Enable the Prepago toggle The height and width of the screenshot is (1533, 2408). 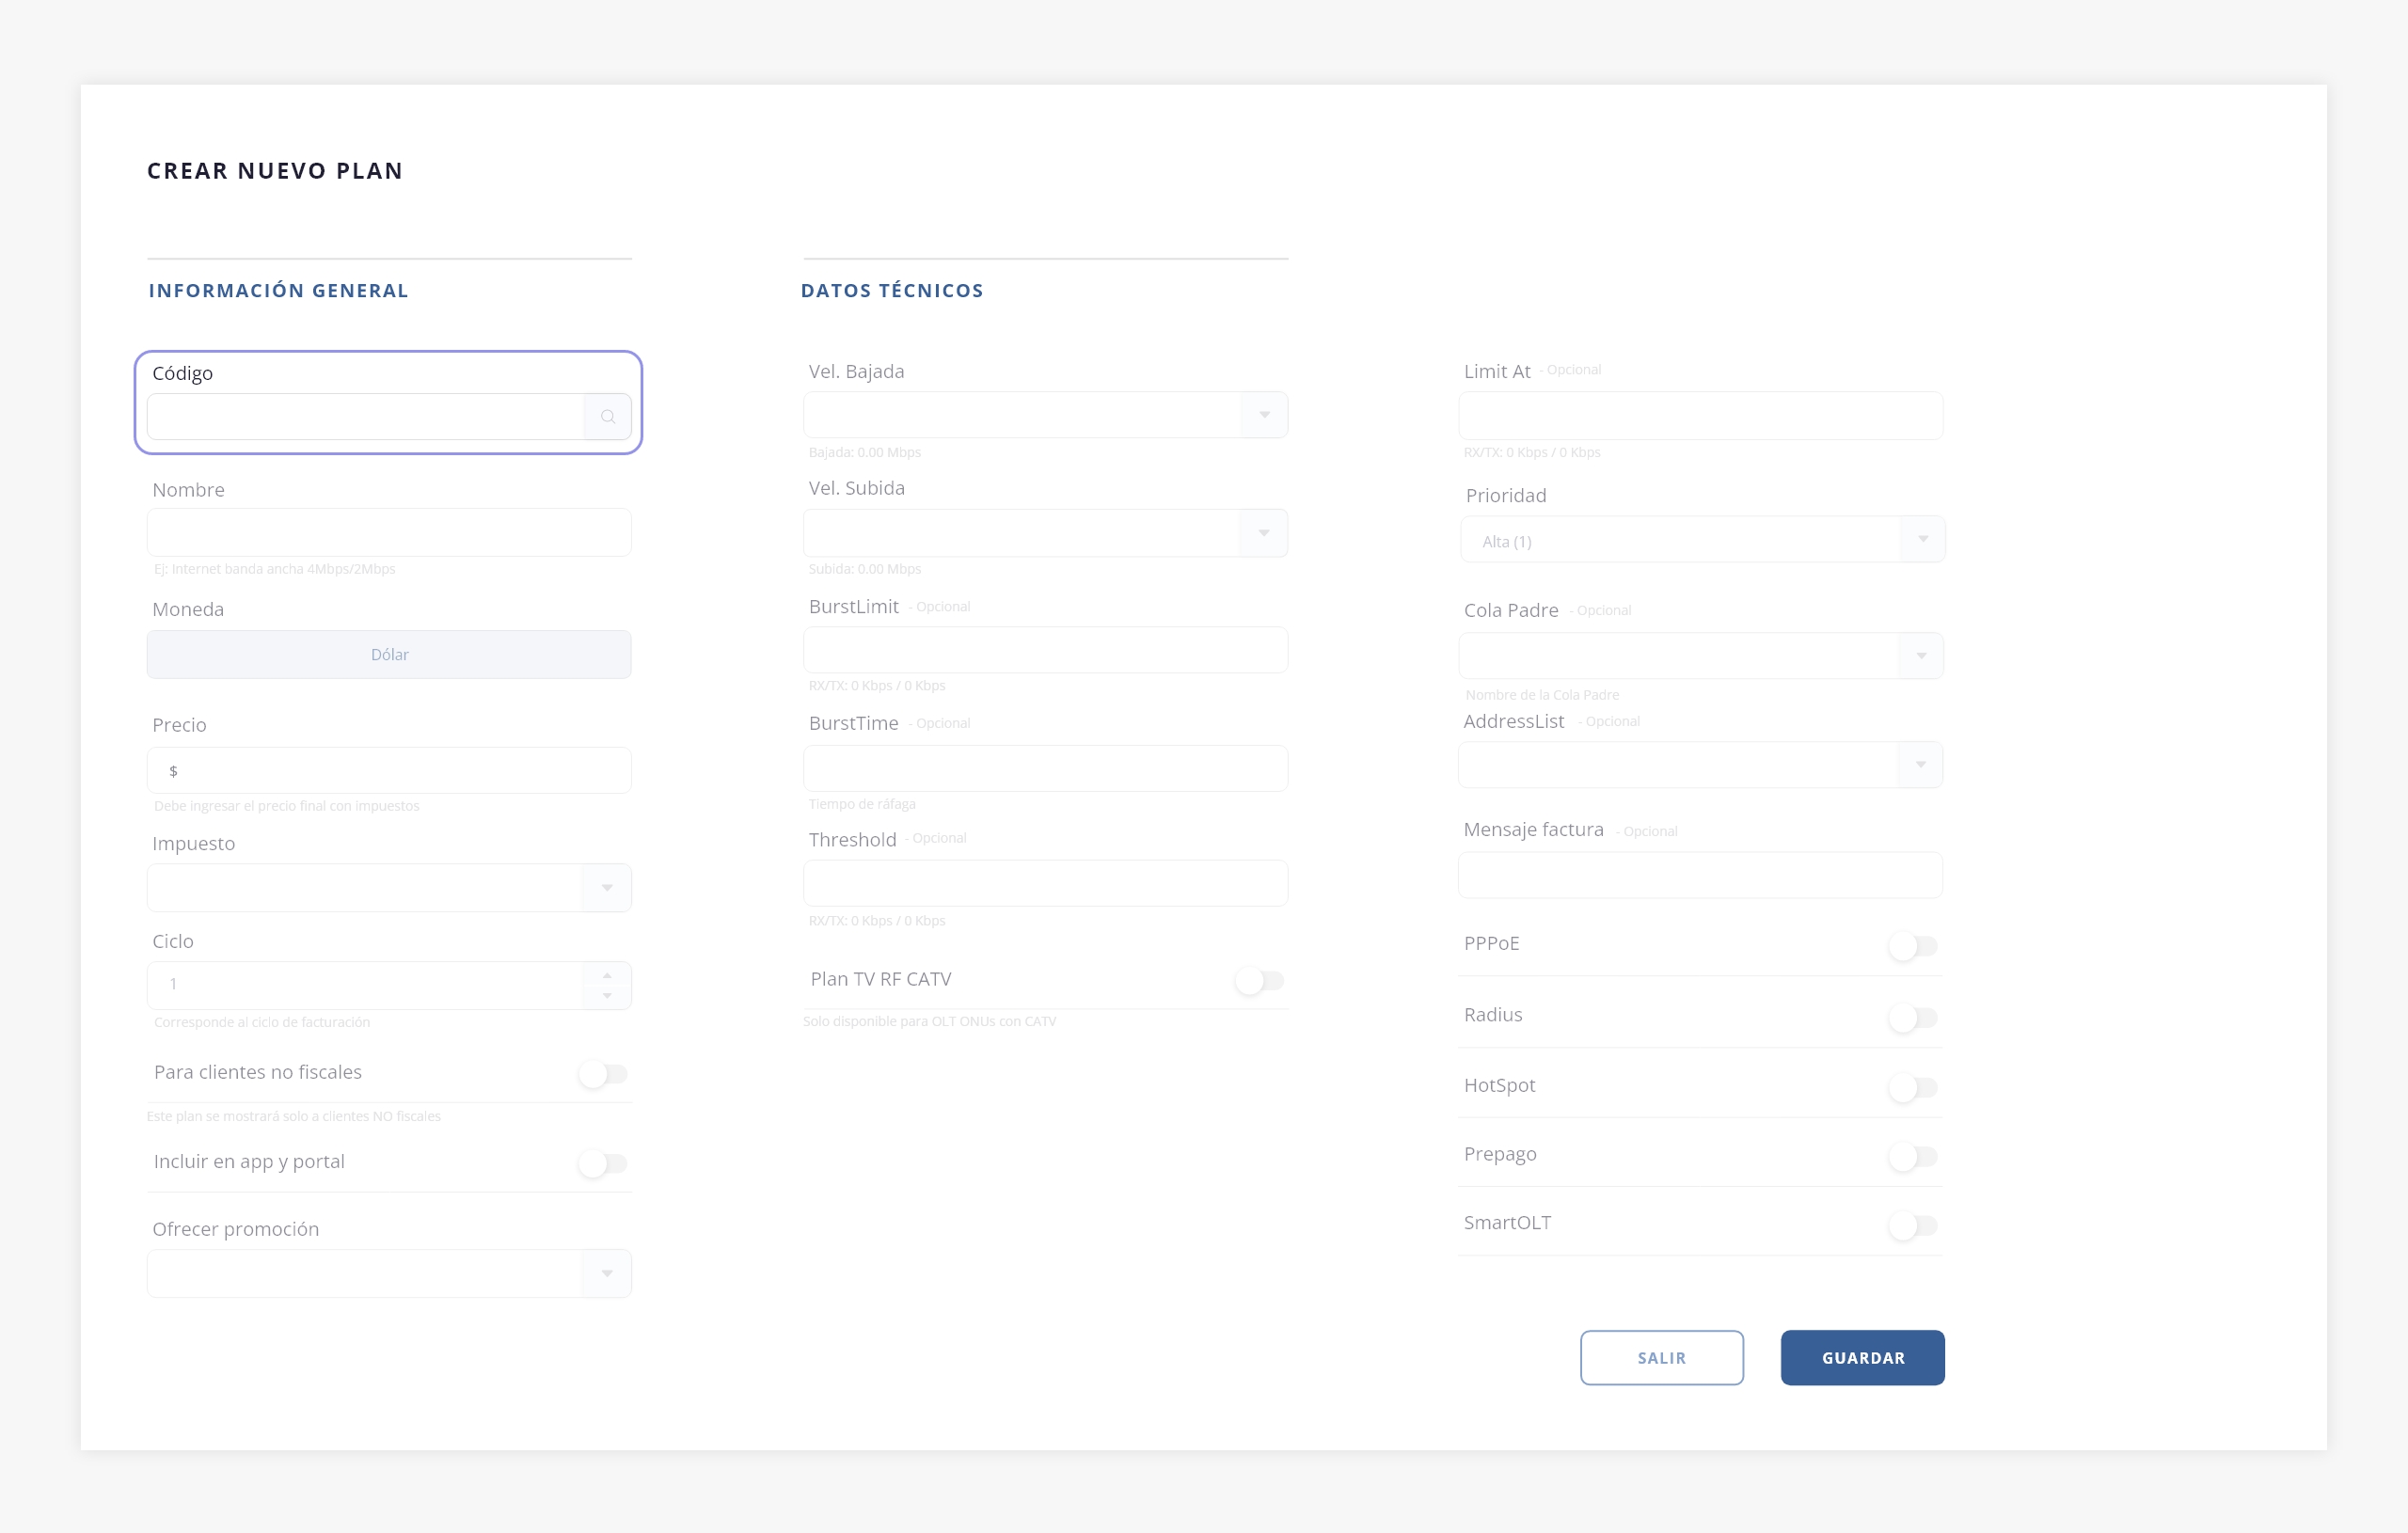(1913, 1156)
